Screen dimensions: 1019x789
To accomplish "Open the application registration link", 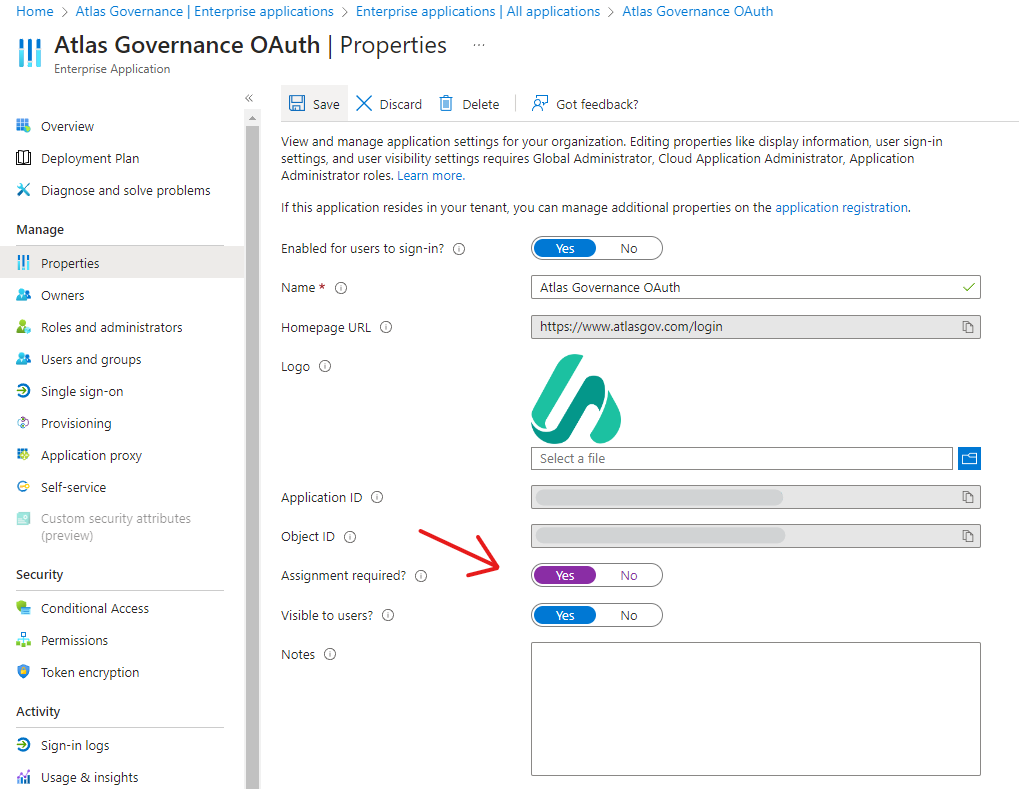I will click(841, 208).
